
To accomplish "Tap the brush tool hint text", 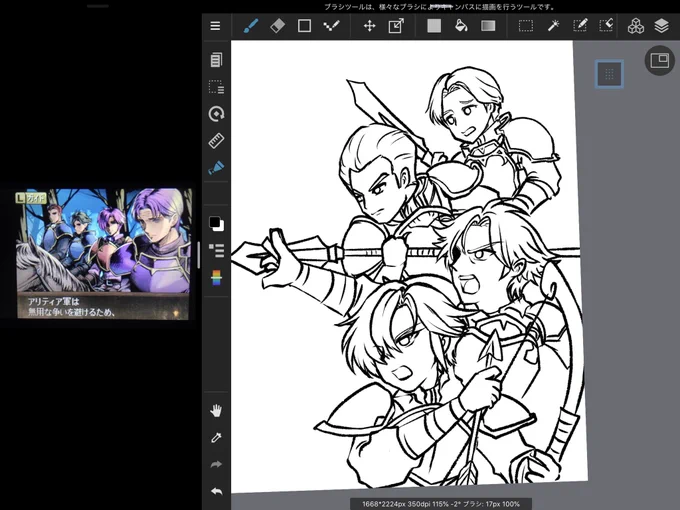I will pyautogui.click(x=439, y=7).
